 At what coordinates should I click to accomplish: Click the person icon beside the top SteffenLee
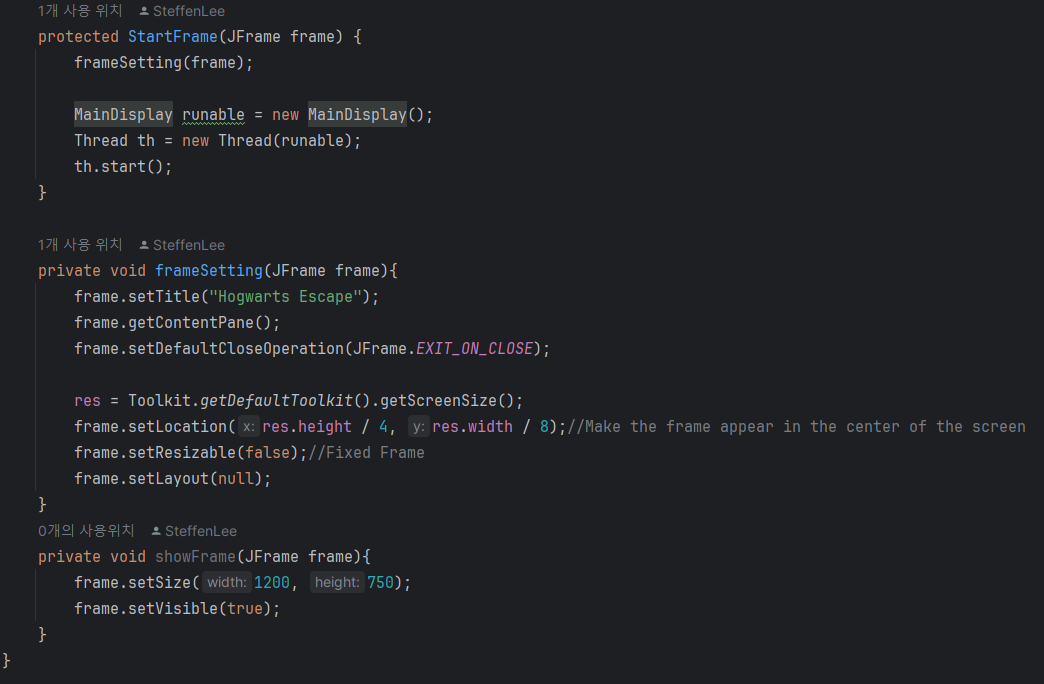(x=144, y=11)
